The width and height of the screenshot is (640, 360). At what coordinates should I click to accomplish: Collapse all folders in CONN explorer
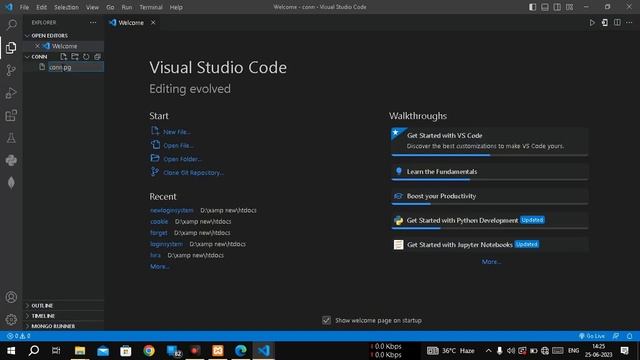coord(98,57)
